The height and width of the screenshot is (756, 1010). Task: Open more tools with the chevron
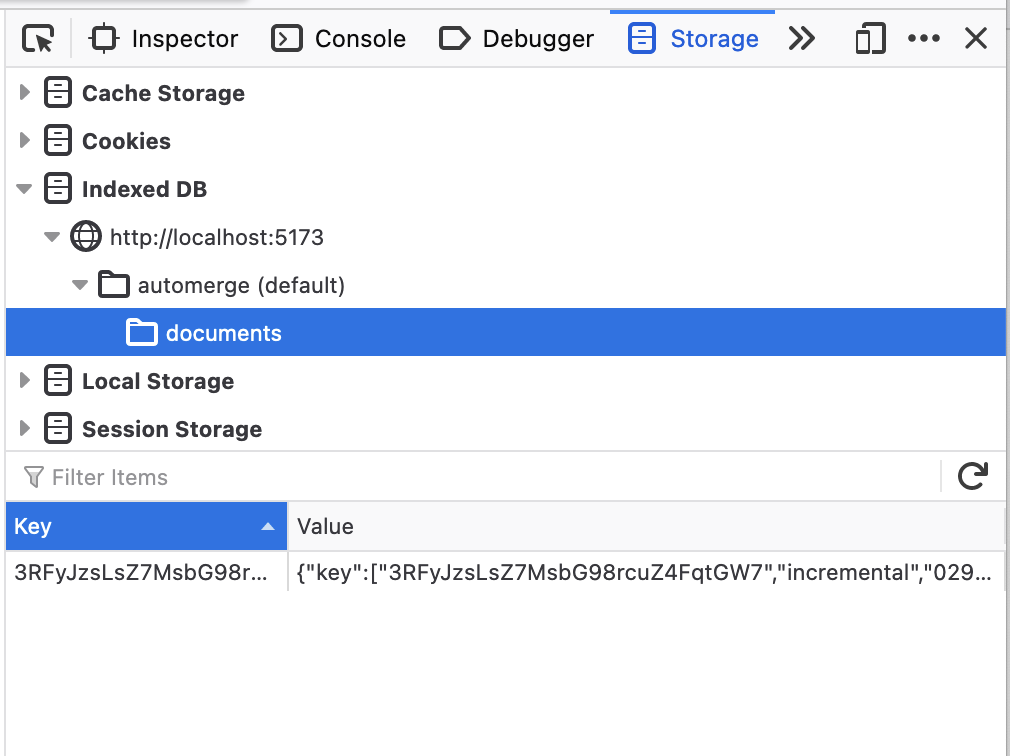tap(801, 37)
